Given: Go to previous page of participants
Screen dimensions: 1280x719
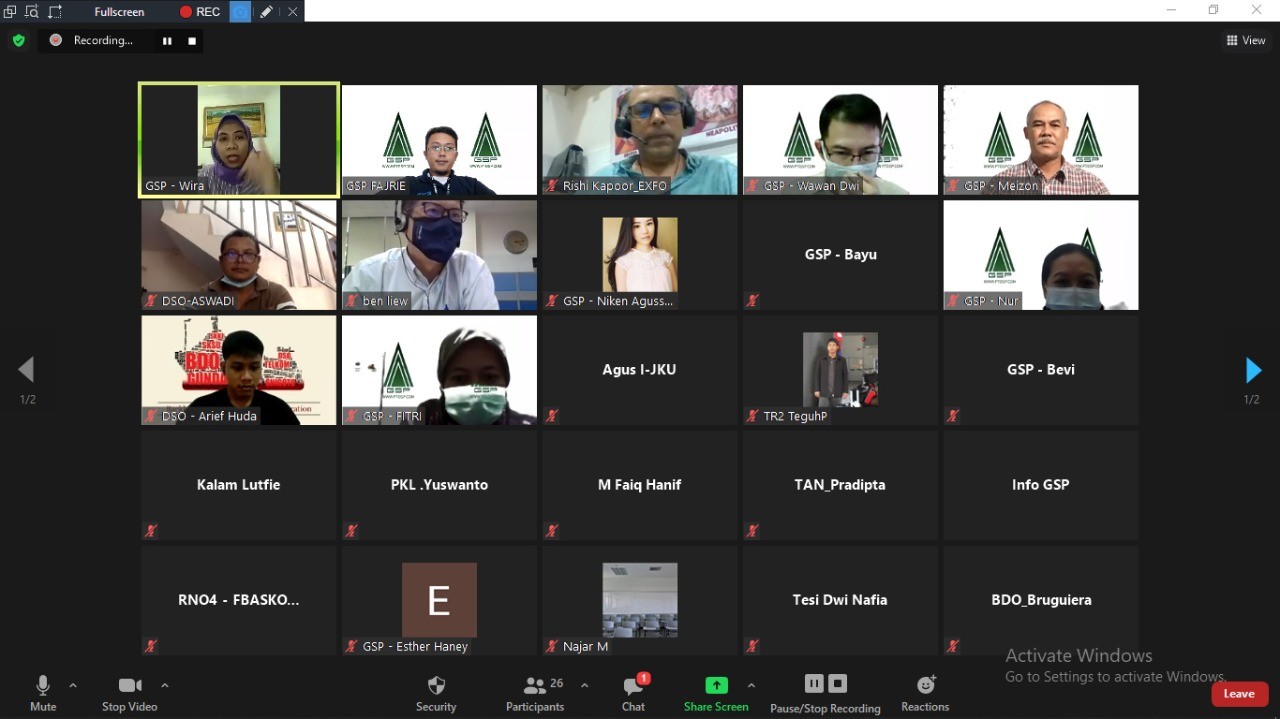Looking at the screenshot, I should click(26, 370).
